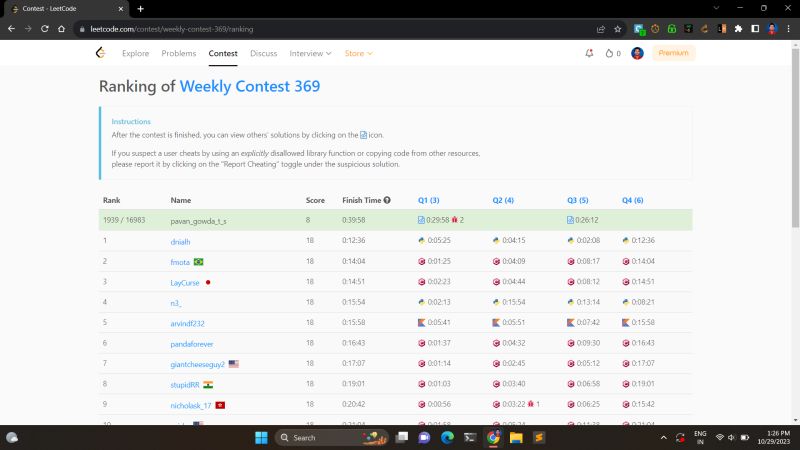Open arvindf232's Q1 Kotlin solution icon
Viewport: 800px width, 450px height.
(x=421, y=322)
